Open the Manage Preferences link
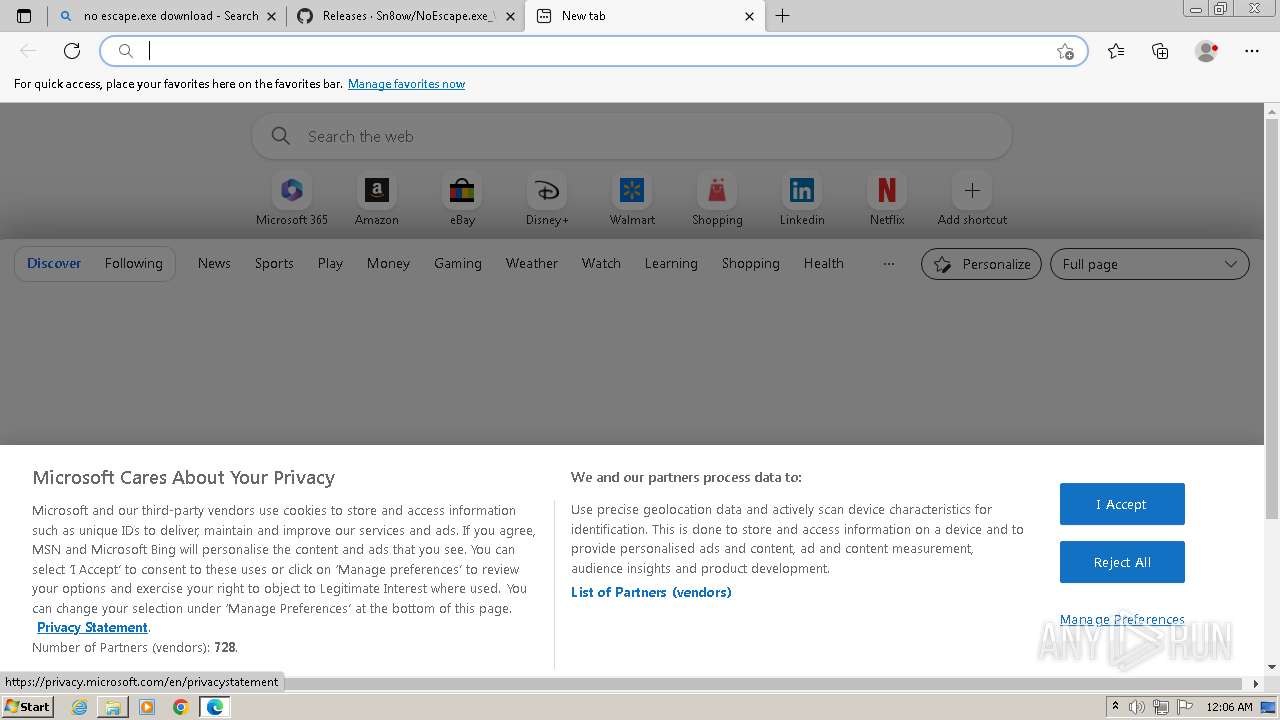The image size is (1280, 720). coord(1122,620)
